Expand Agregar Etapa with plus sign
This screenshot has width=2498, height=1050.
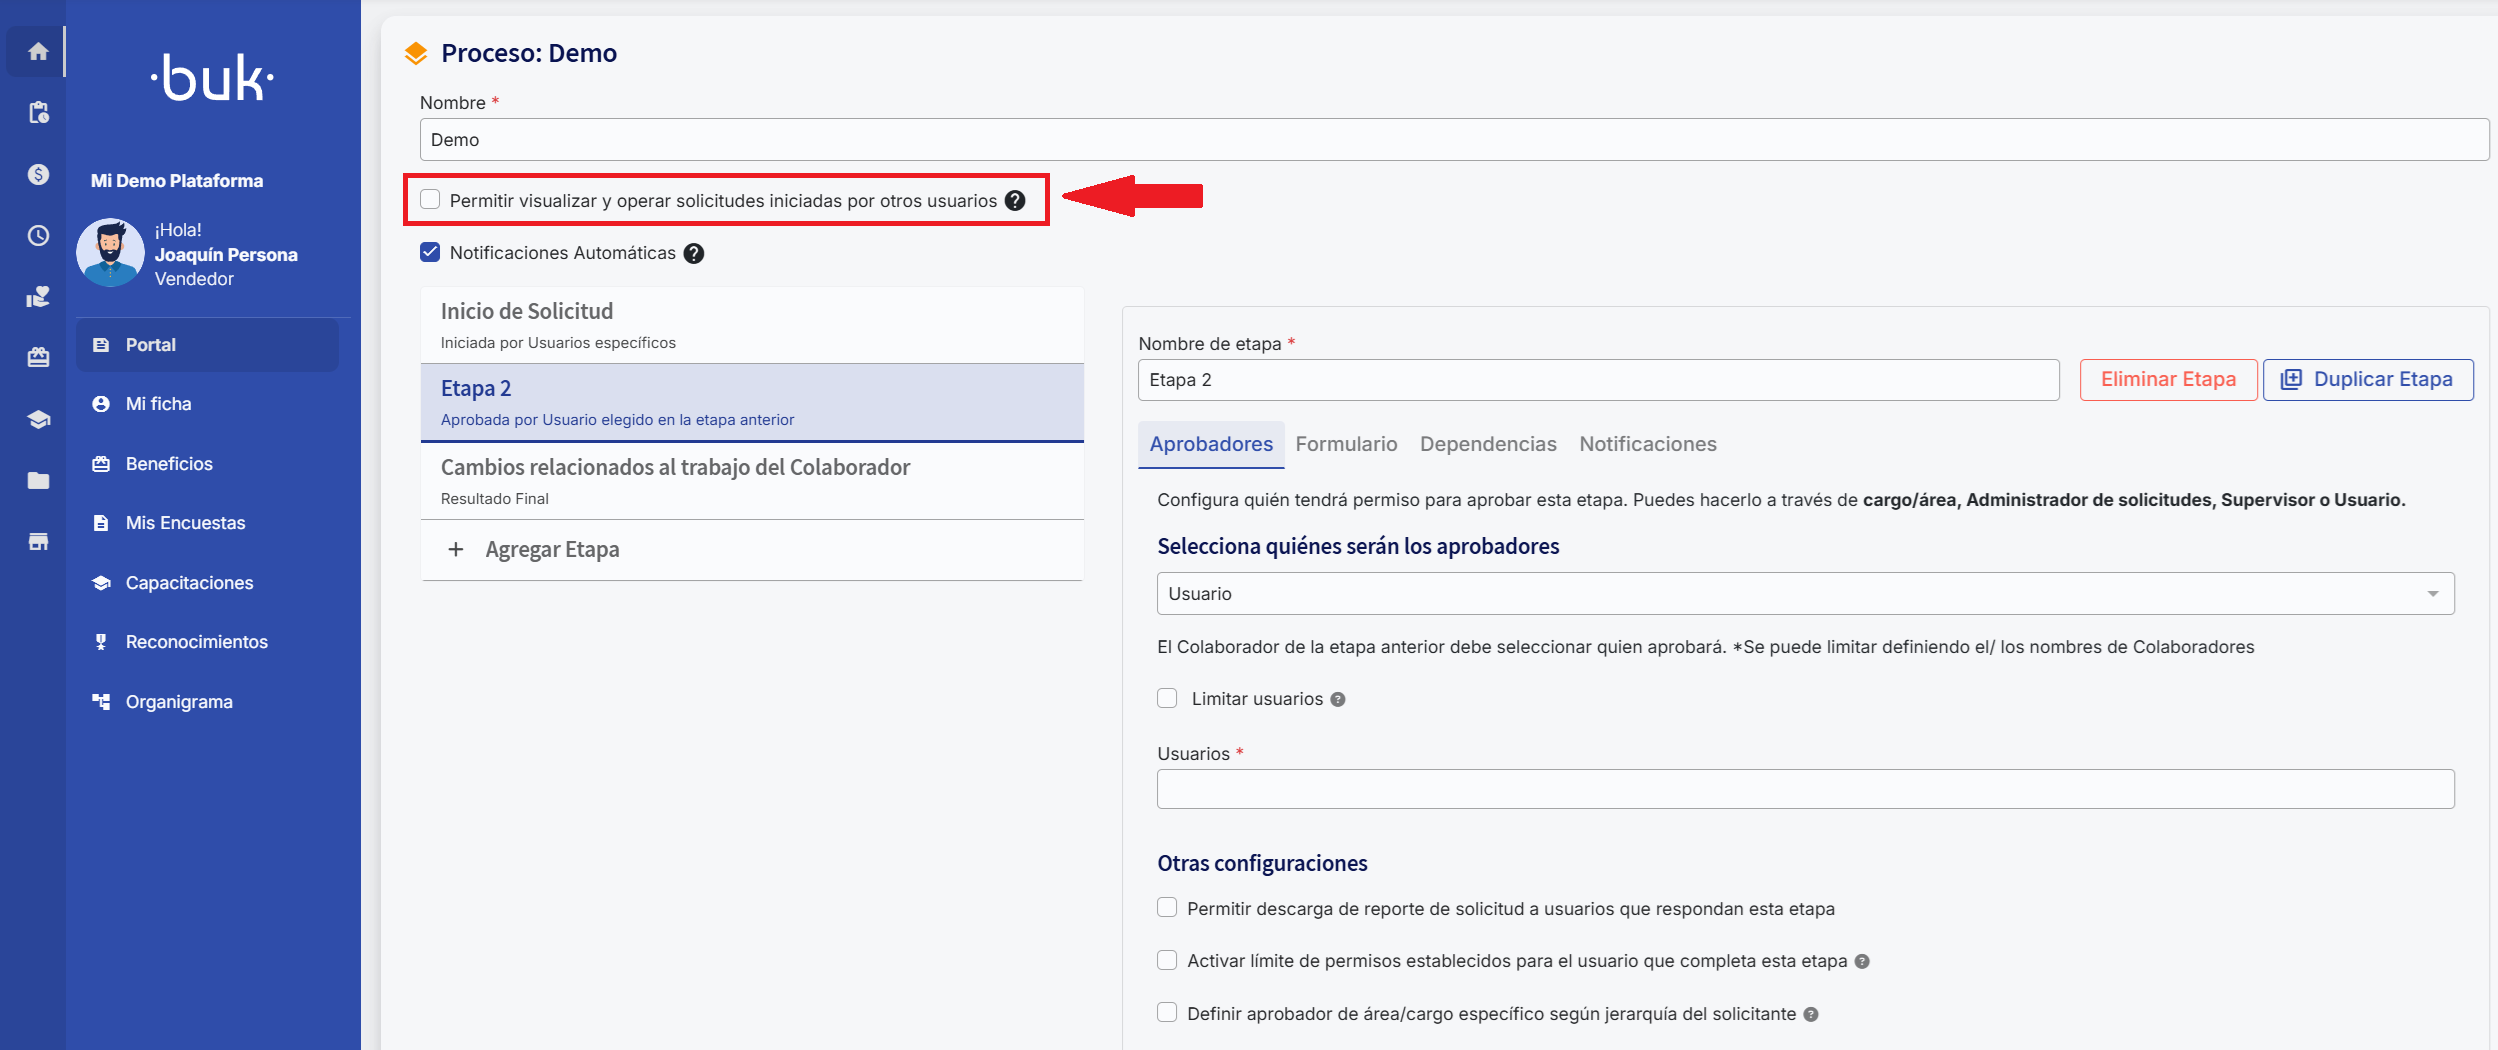pos(456,549)
